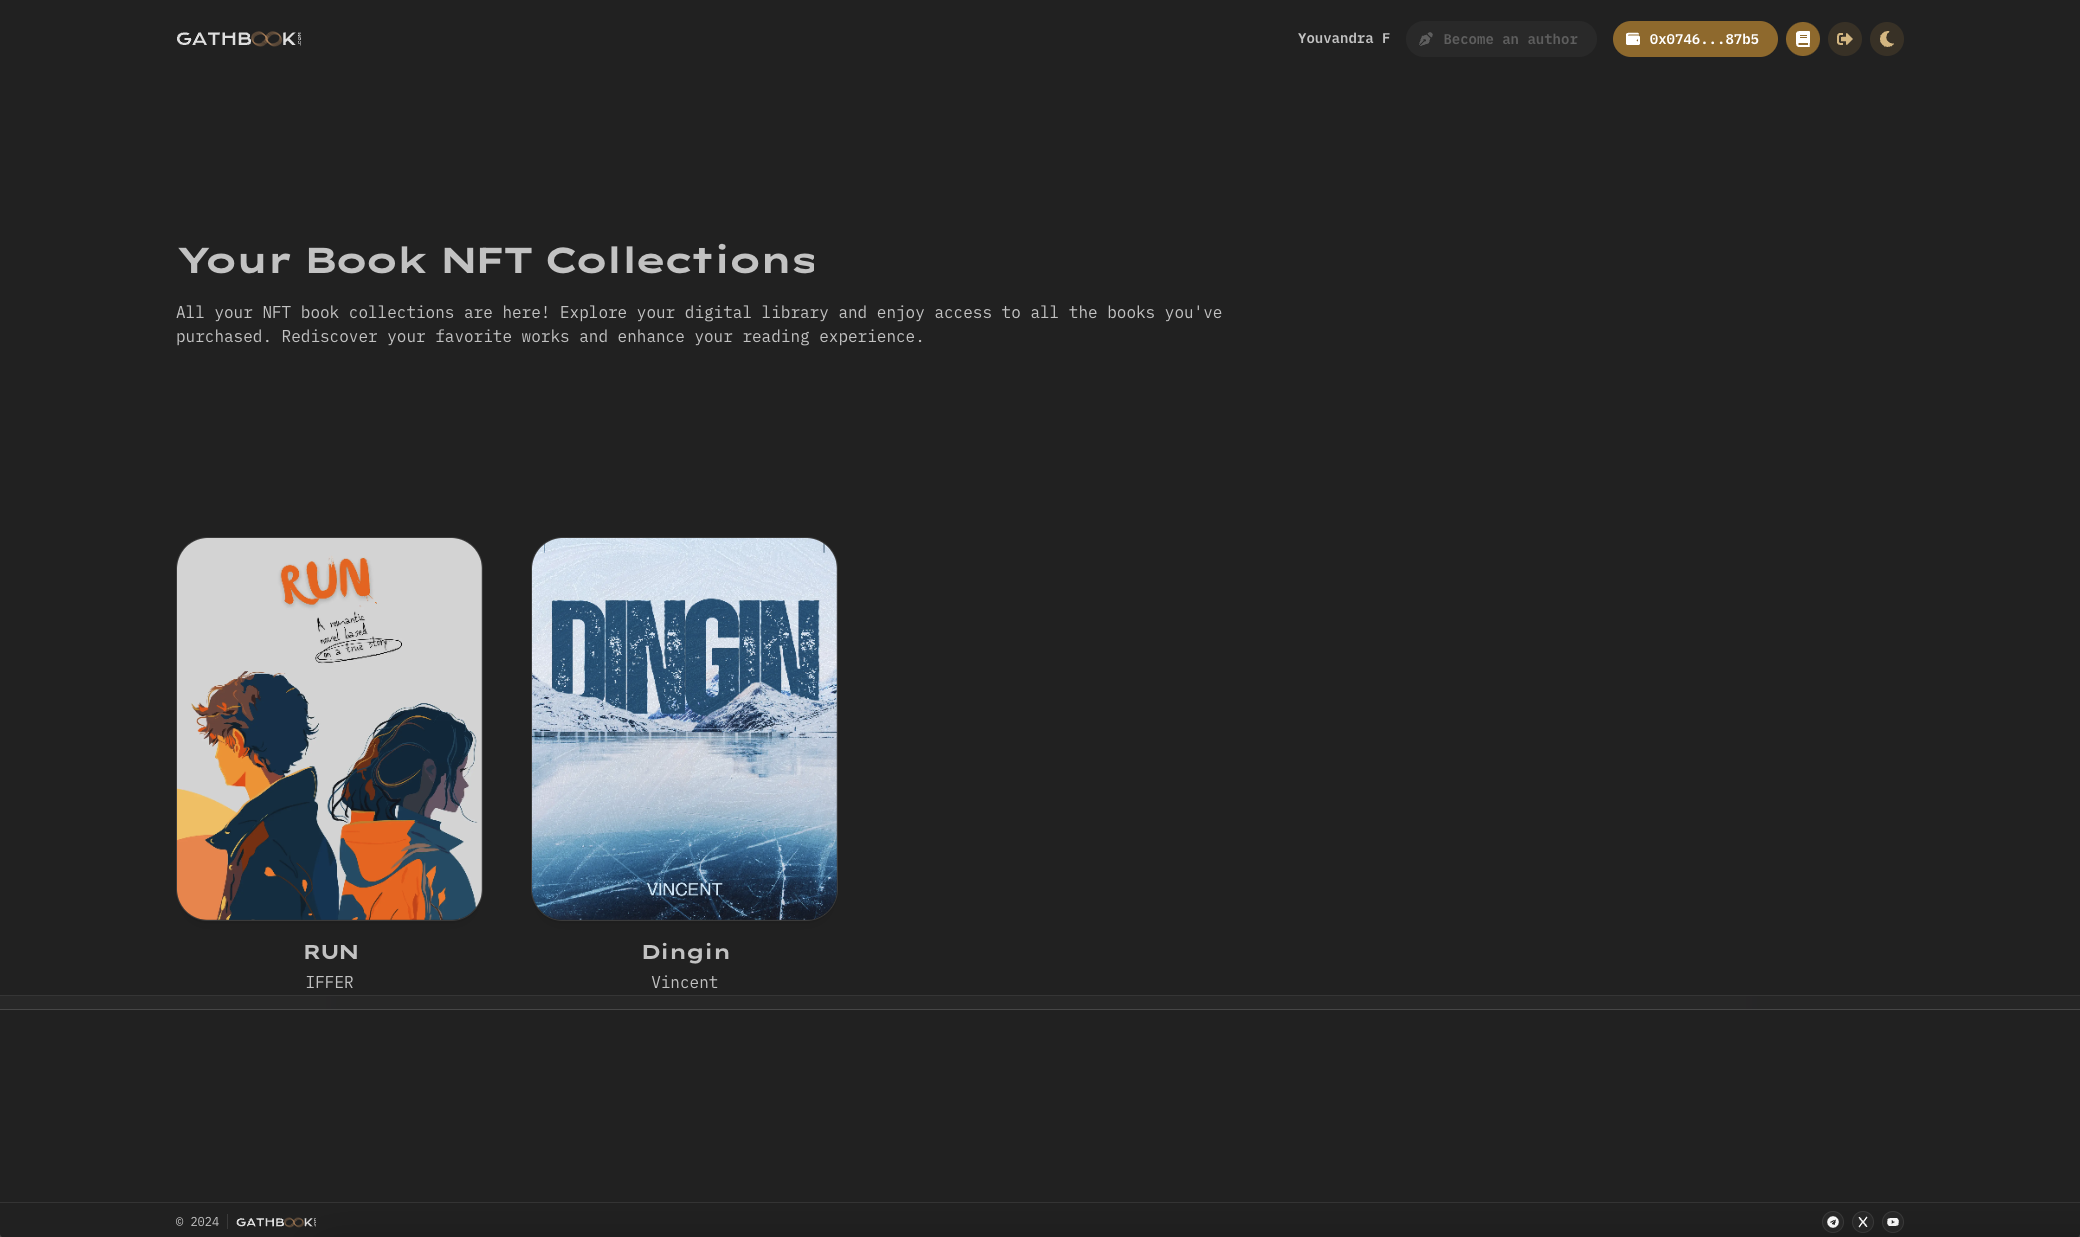Open the book library icon button

[x=1802, y=39]
